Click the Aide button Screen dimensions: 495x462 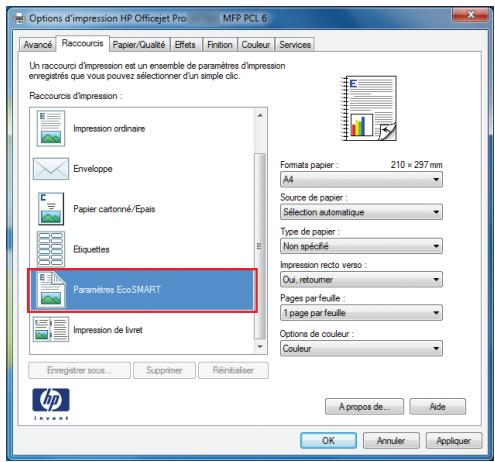pos(437,407)
